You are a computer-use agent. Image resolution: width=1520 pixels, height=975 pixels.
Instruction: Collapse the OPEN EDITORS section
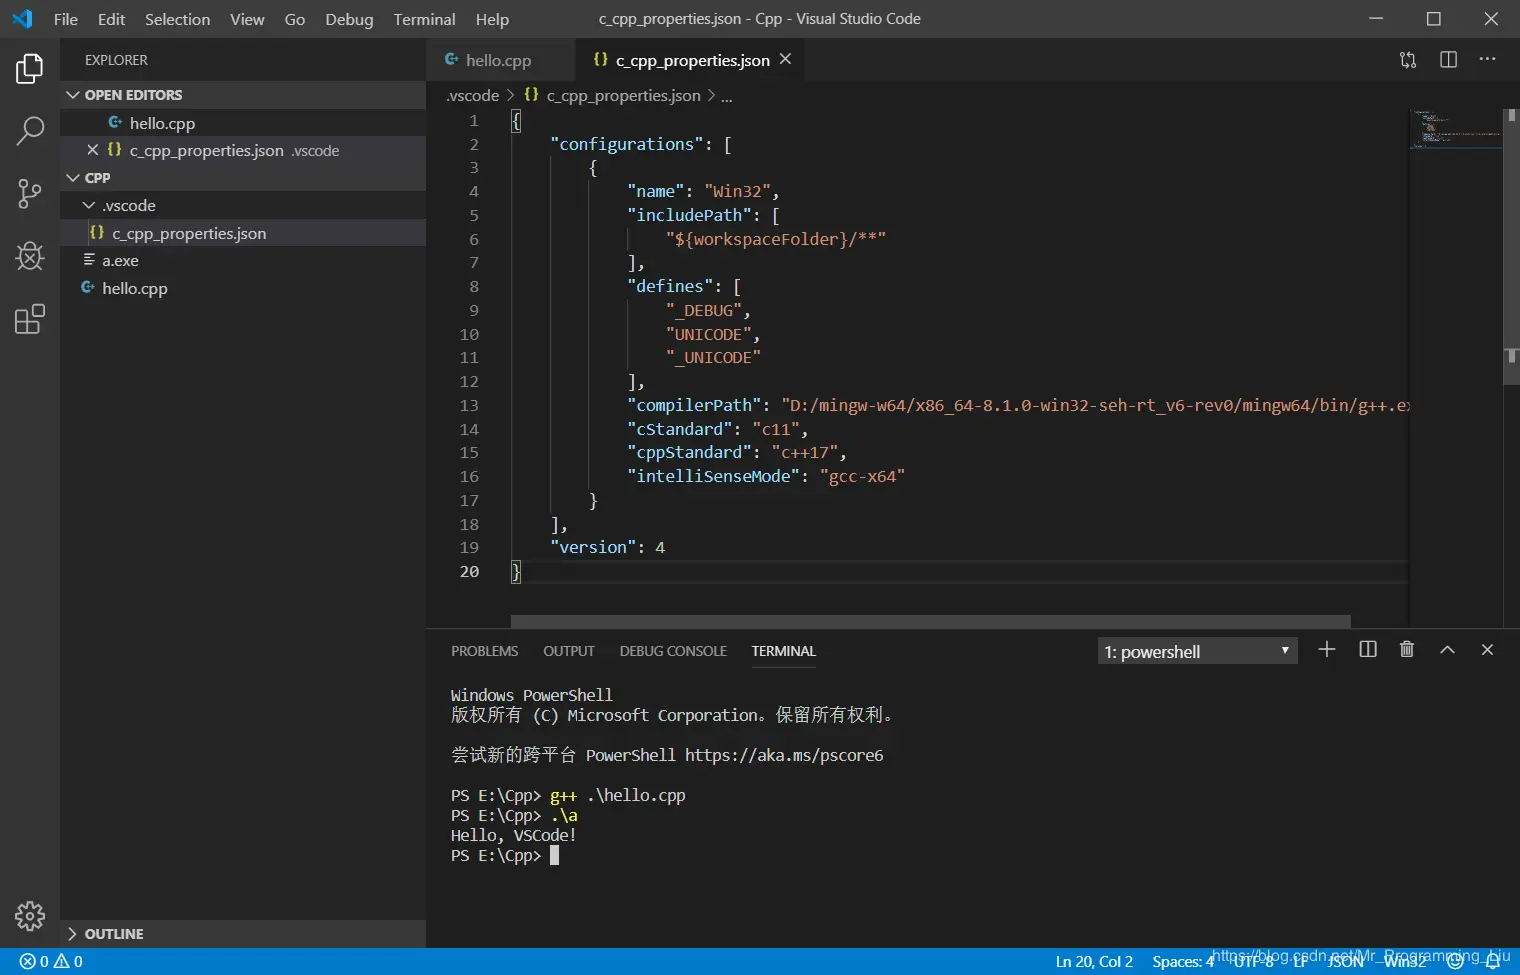[243, 95]
